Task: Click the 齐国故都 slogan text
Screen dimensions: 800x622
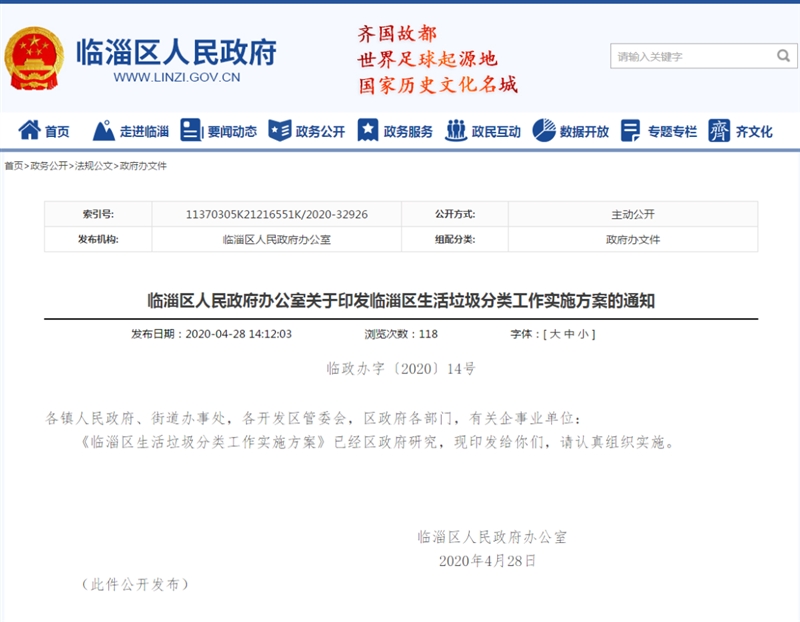Action: (397, 34)
